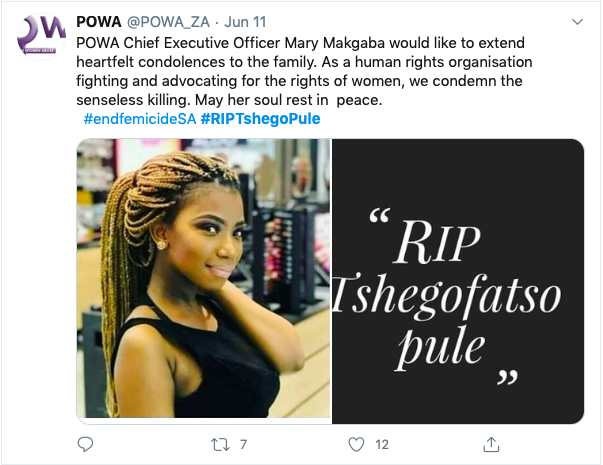Click the bold POWA display name
Viewport: 603px width, 465px height.
(x=99, y=22)
